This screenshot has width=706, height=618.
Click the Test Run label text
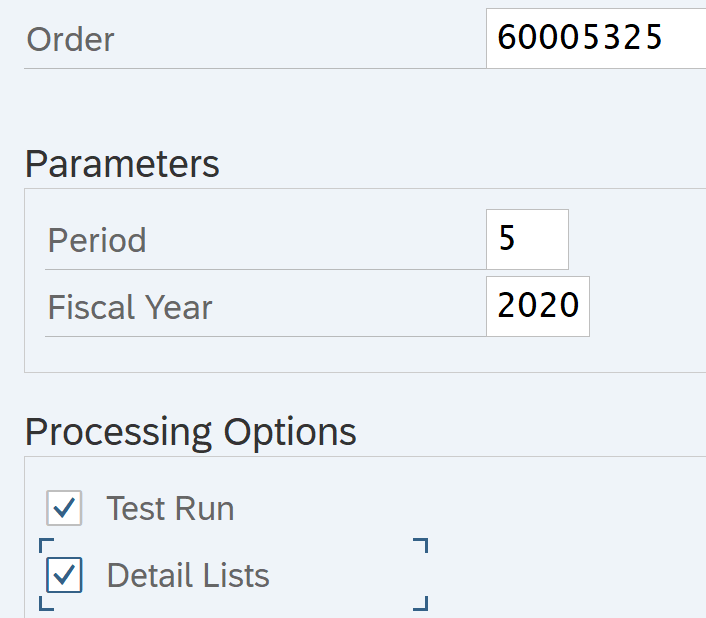click(x=170, y=508)
